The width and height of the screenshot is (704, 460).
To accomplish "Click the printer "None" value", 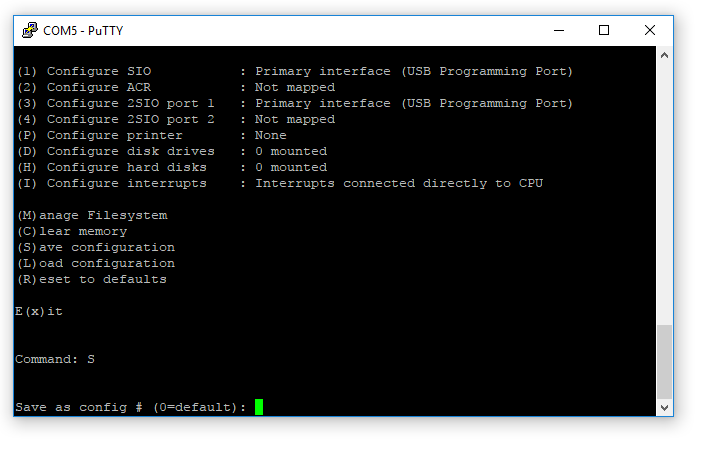I will point(271,136).
